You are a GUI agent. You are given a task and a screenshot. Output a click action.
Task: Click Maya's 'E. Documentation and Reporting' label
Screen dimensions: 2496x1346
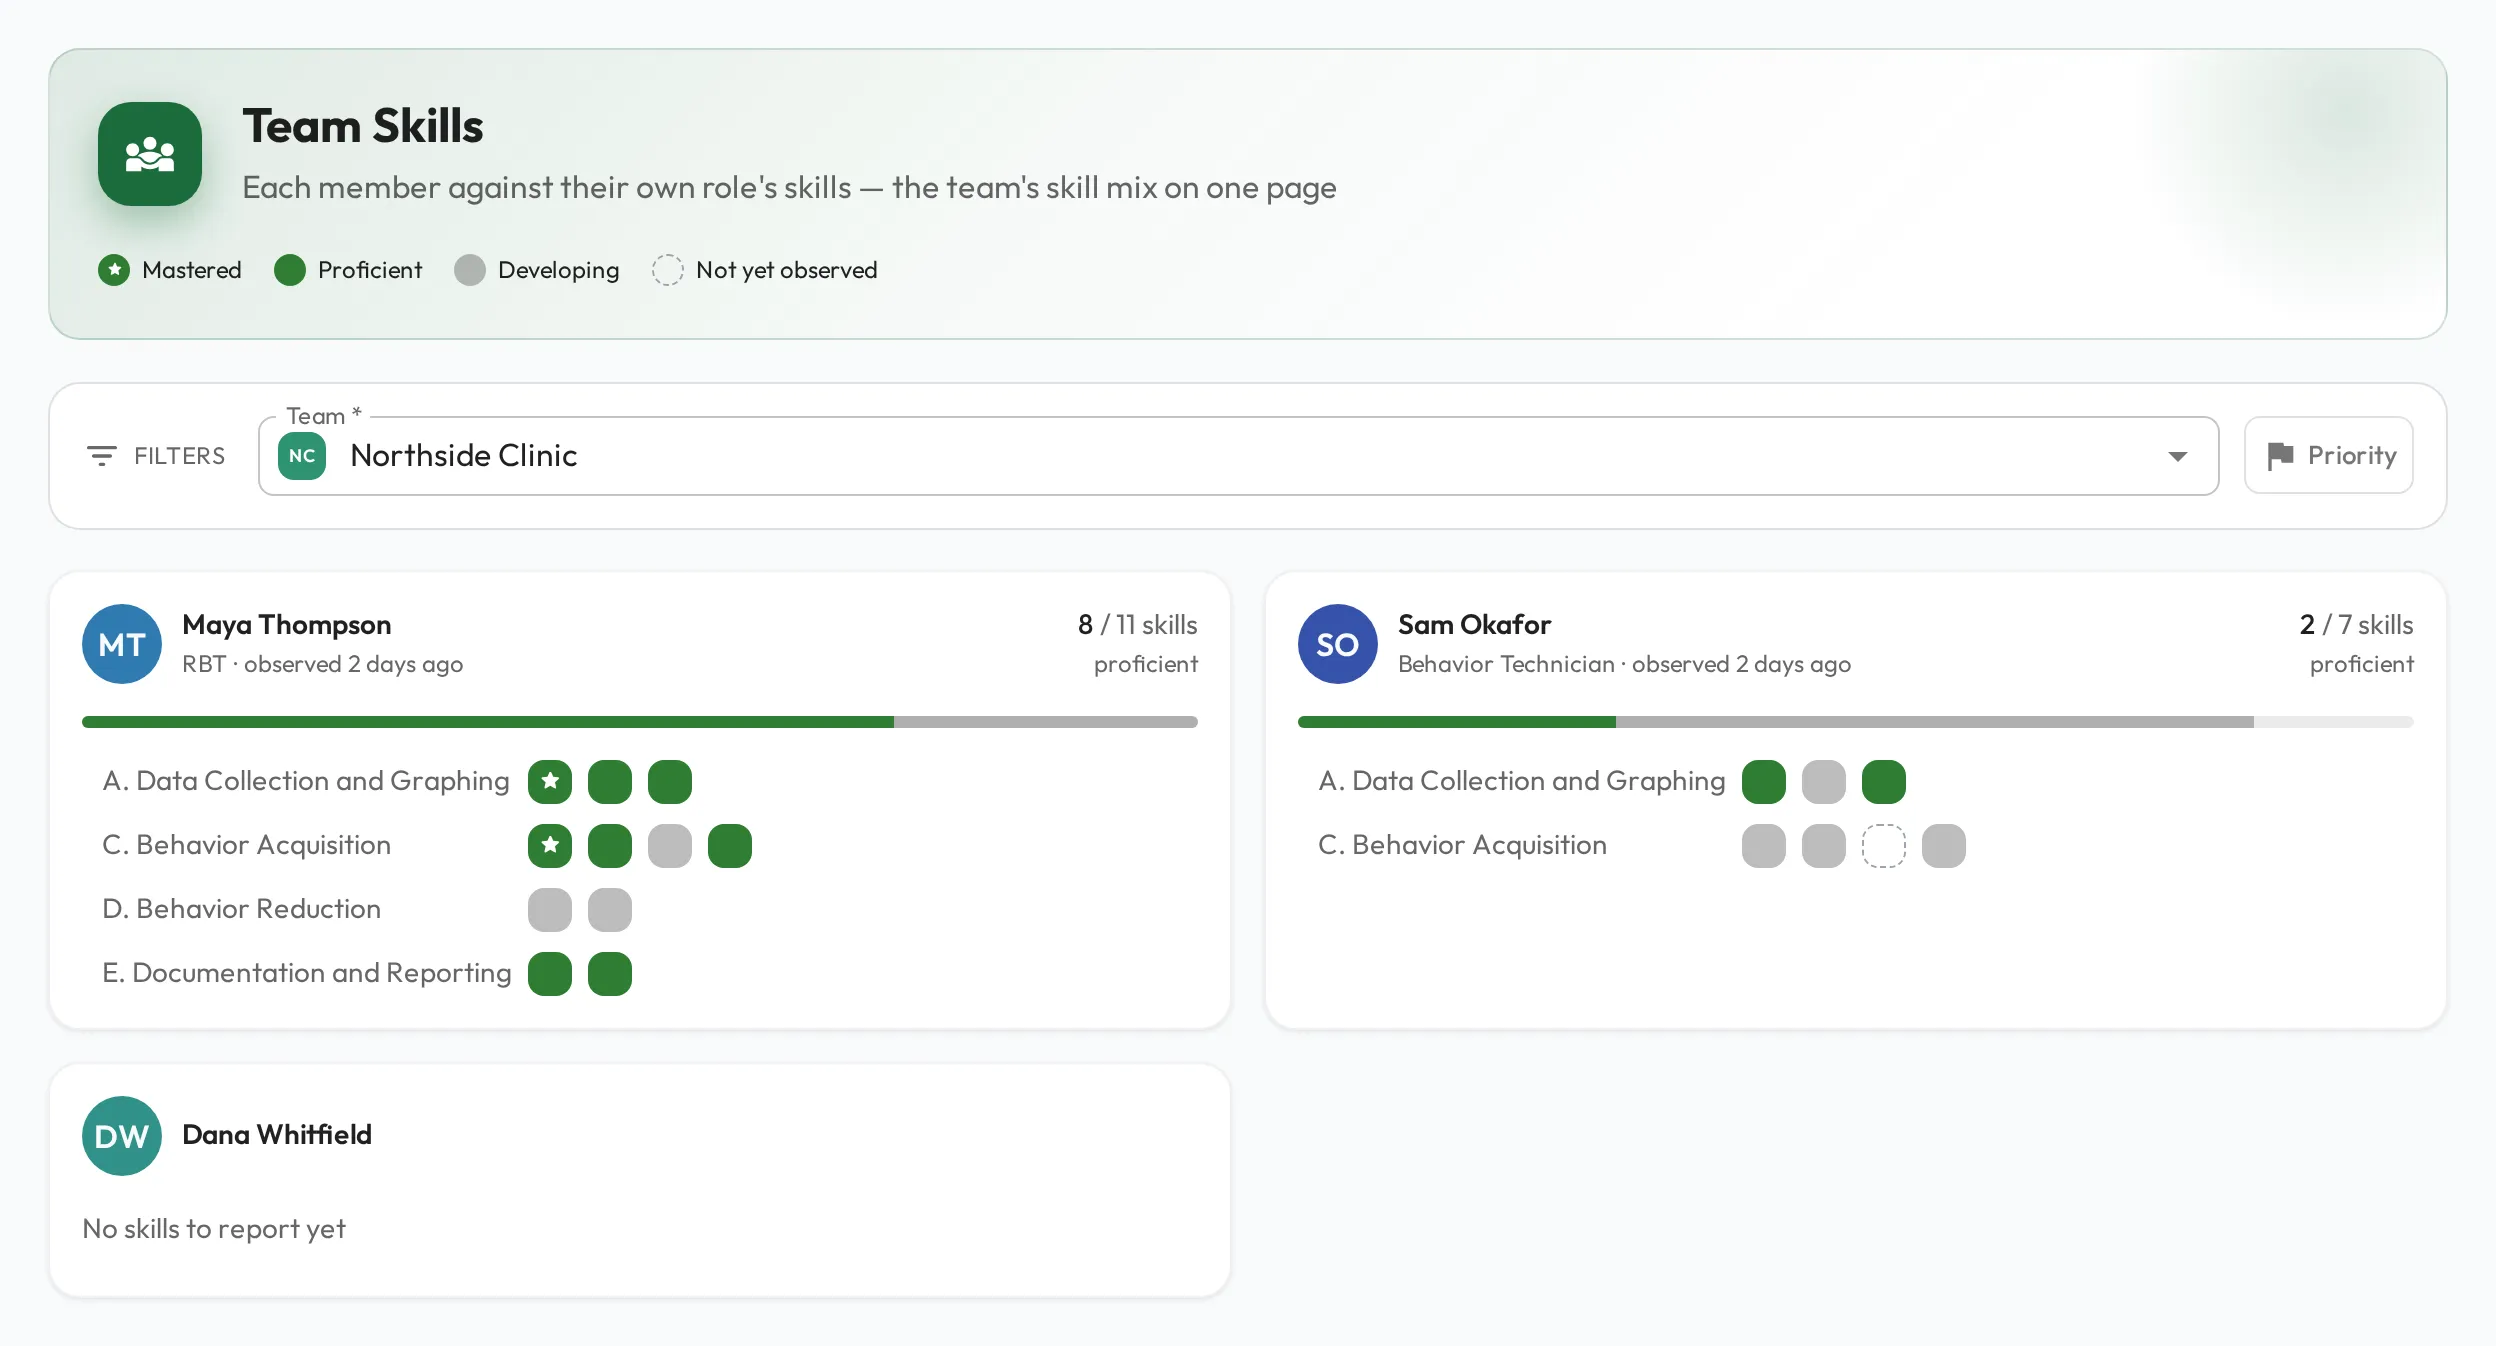click(x=307, y=973)
